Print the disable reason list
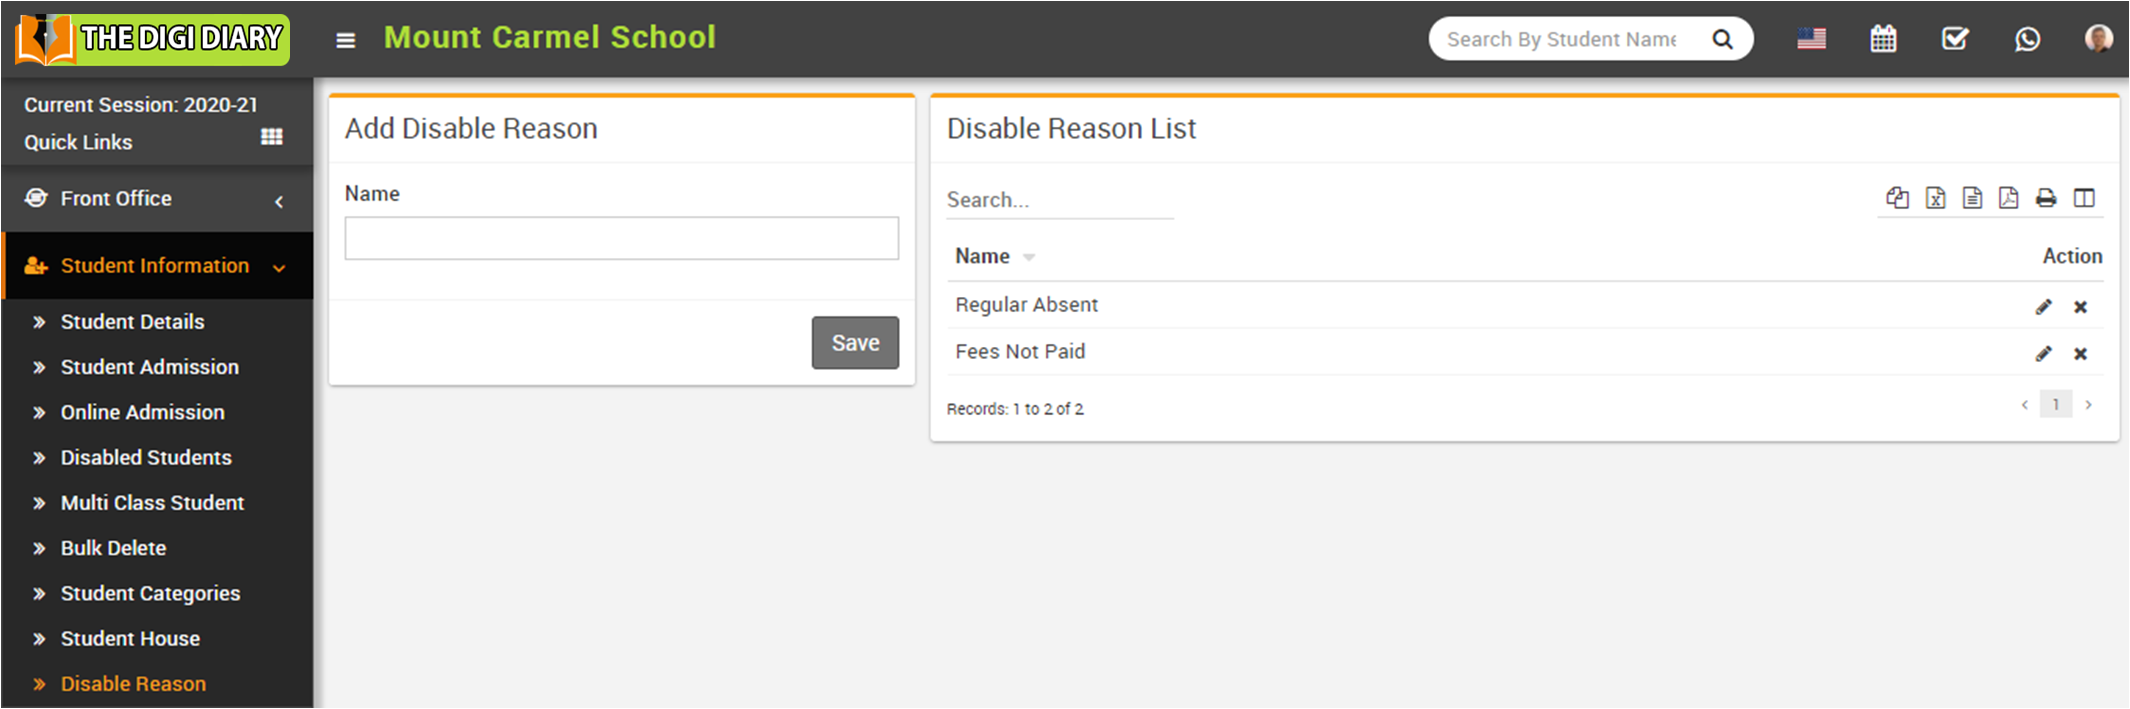 [2046, 198]
